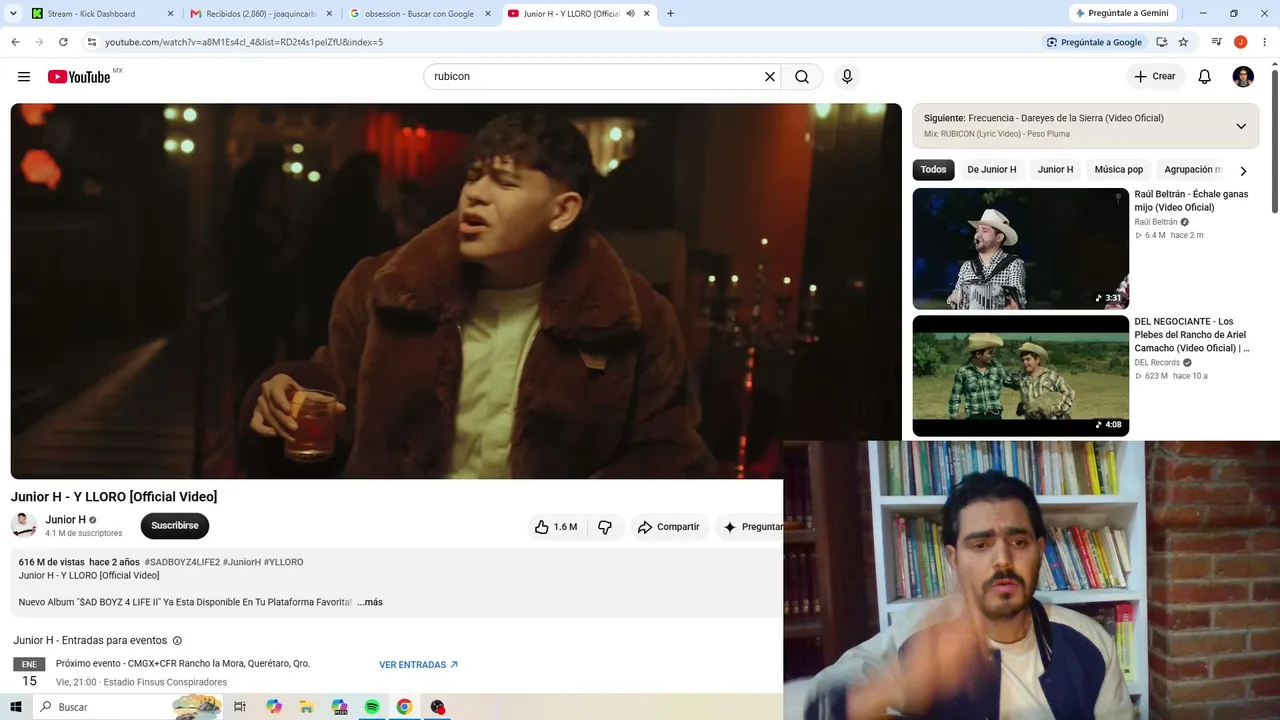Go back to the previous page
The image size is (1280, 720).
pos(15,42)
